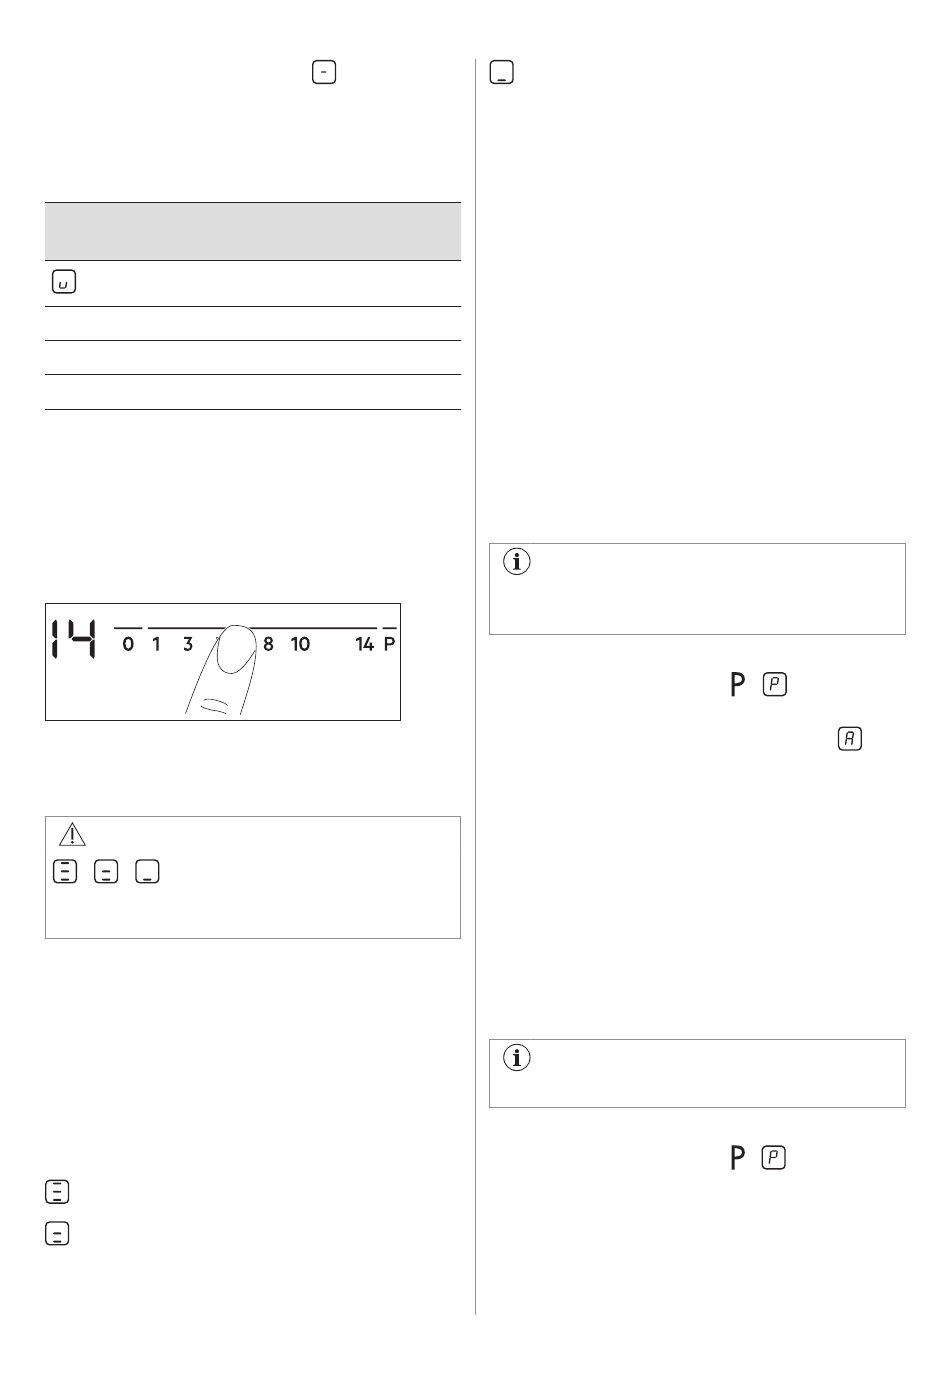
Task: Tap heat setting 8 on the control bar
Action: coord(268,644)
